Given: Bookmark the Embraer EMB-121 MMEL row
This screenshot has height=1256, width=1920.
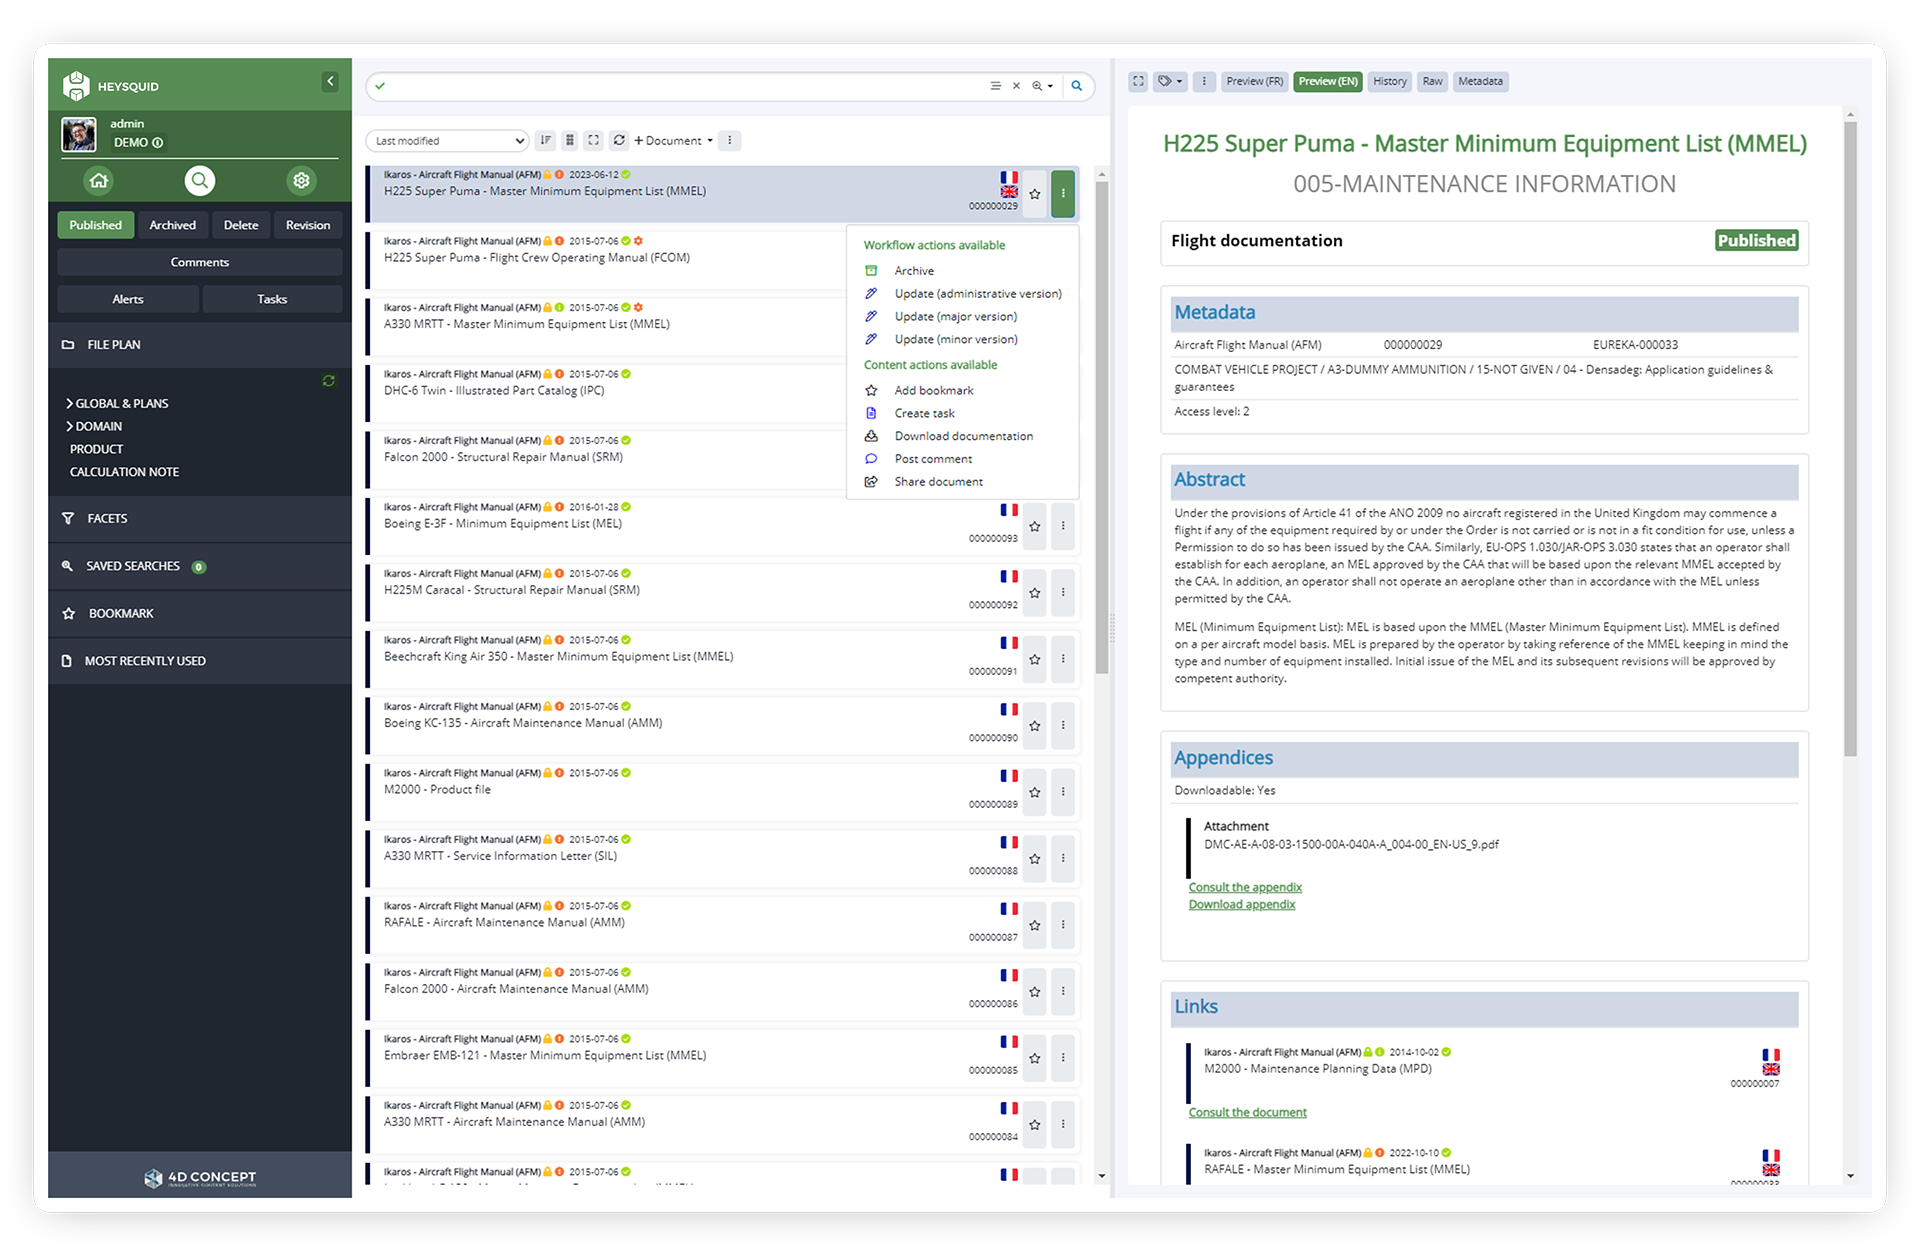Looking at the screenshot, I should tap(1035, 1059).
